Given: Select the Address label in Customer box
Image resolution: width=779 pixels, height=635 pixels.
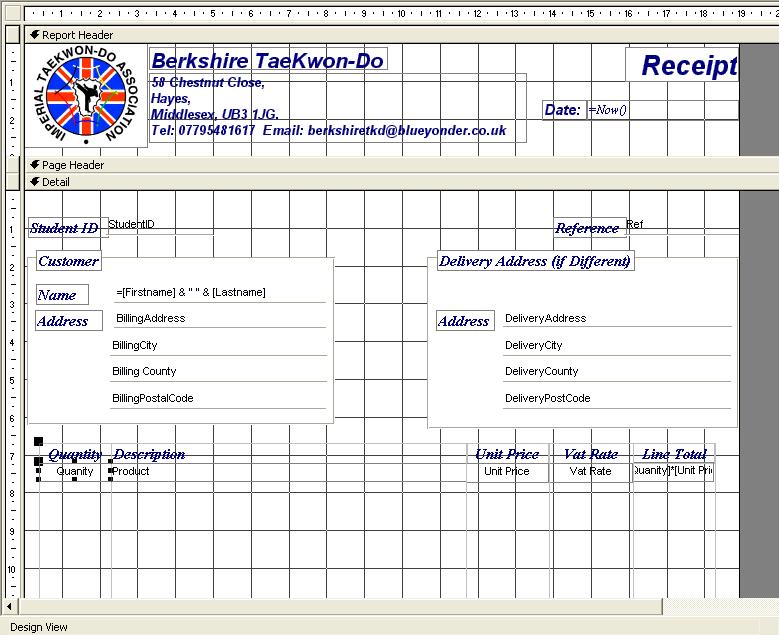Looking at the screenshot, I should (69, 320).
